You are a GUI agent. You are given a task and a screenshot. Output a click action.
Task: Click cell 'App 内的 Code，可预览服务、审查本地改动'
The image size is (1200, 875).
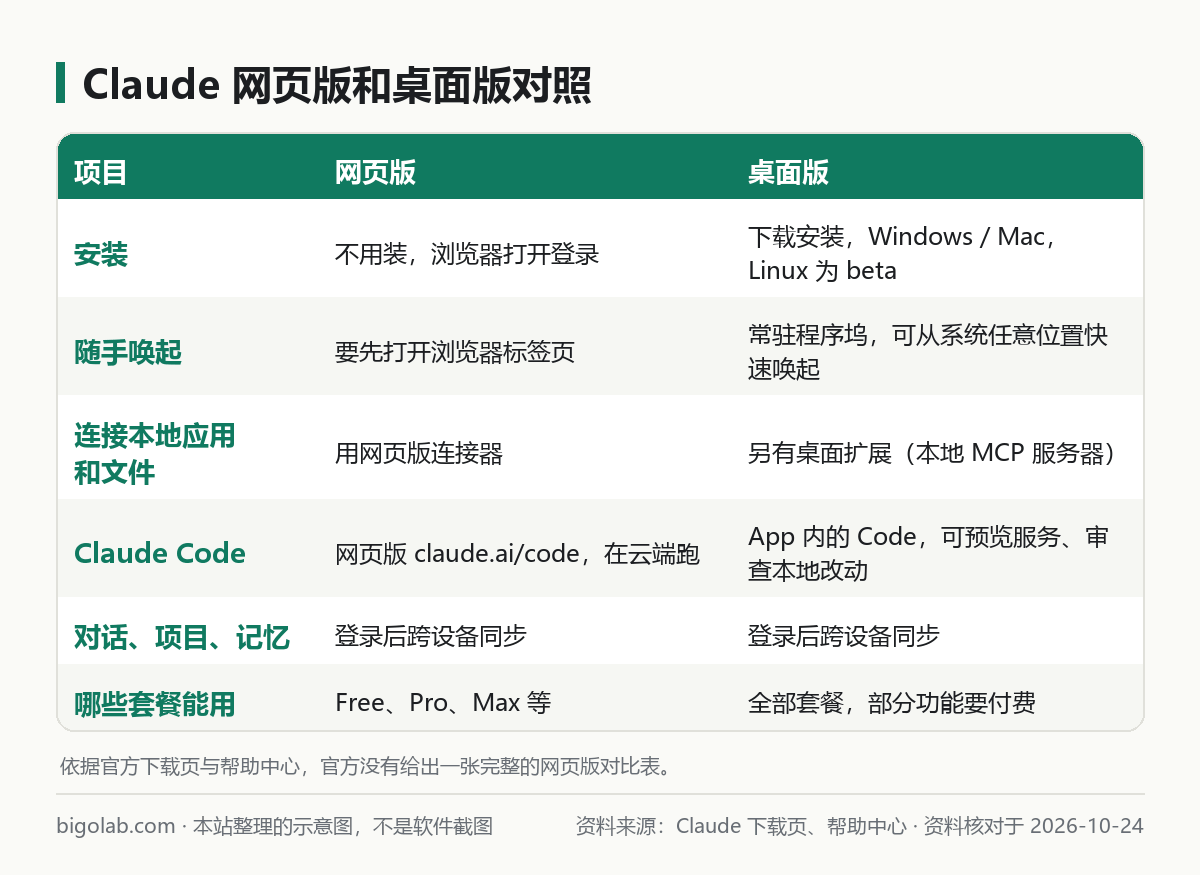pos(928,554)
